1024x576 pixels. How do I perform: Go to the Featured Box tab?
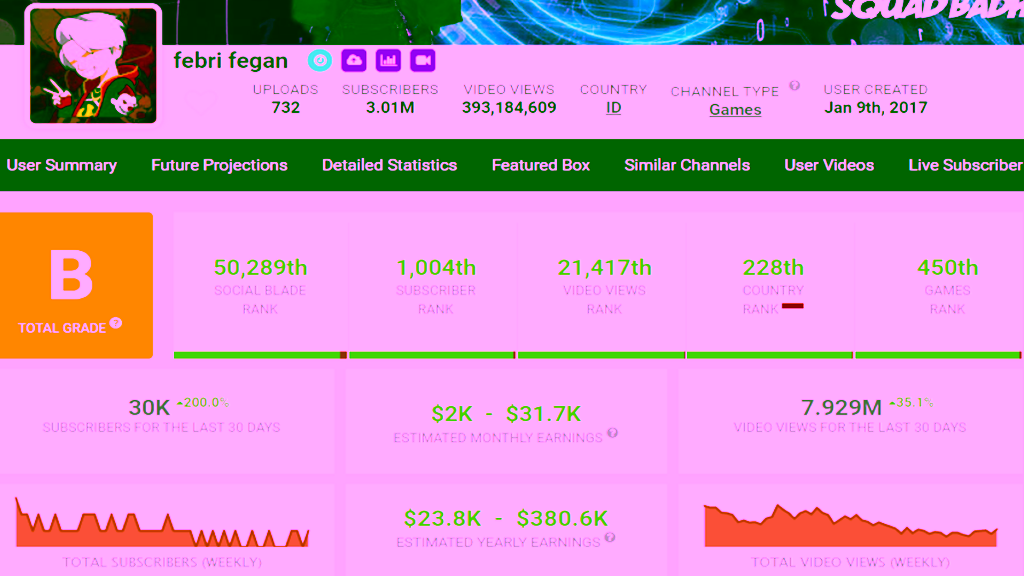tap(541, 165)
